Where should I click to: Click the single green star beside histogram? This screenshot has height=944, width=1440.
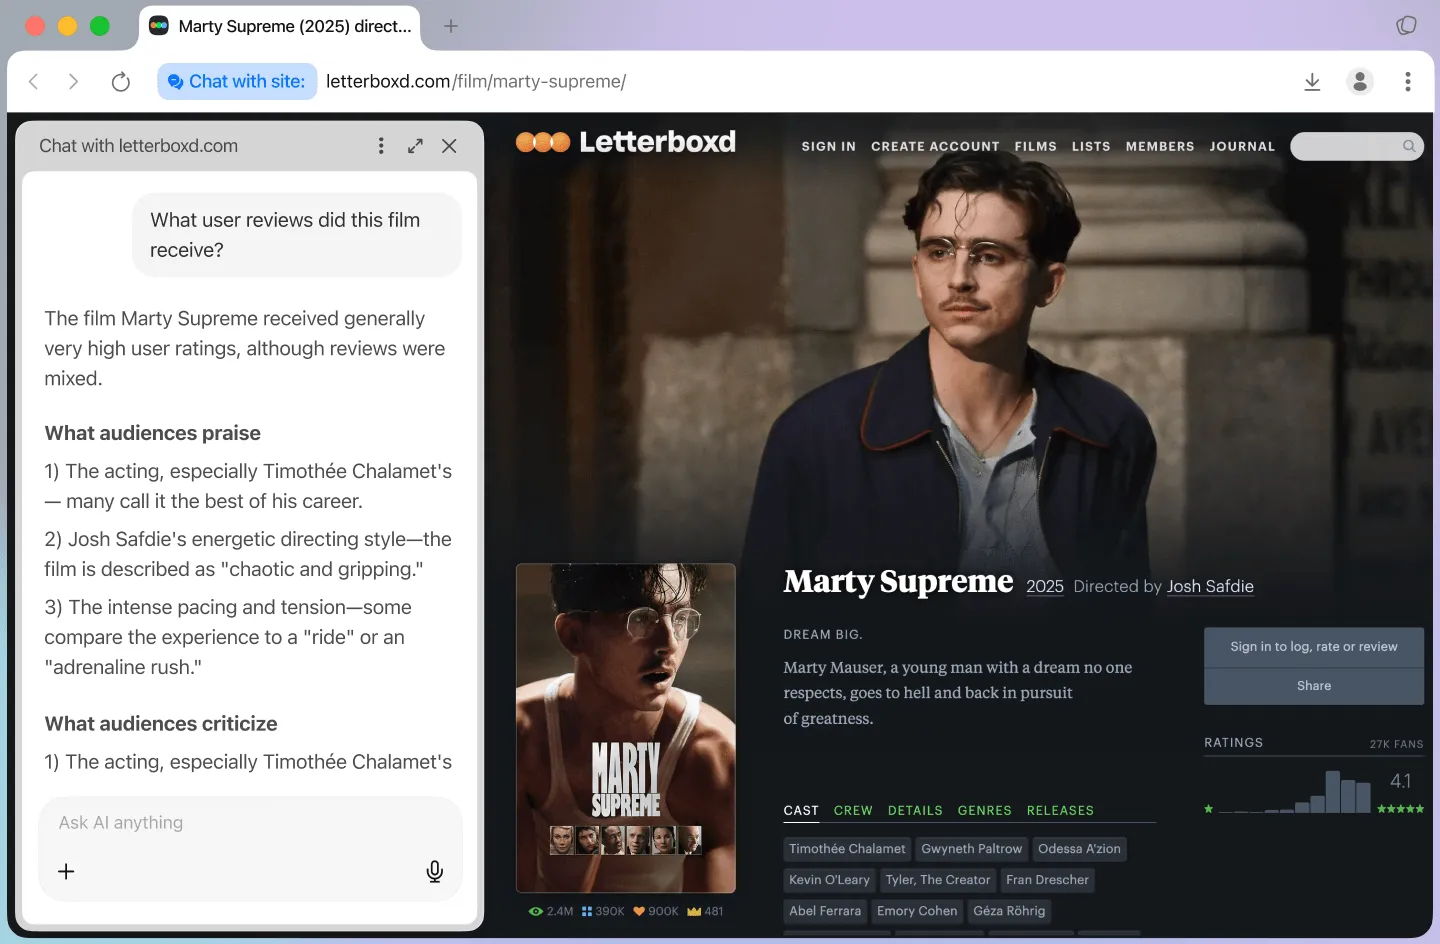tap(1209, 809)
